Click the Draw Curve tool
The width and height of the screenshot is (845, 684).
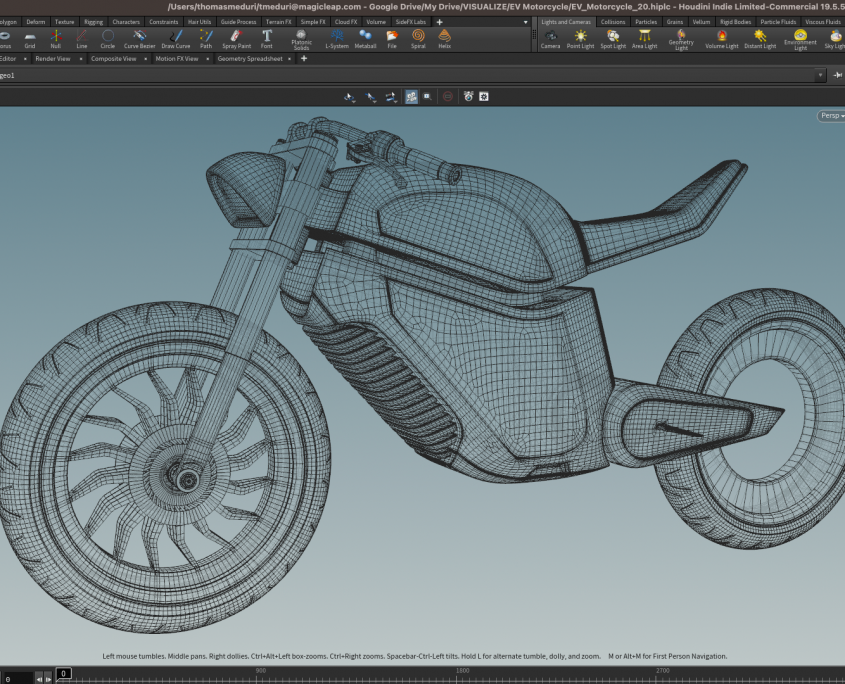(176, 38)
